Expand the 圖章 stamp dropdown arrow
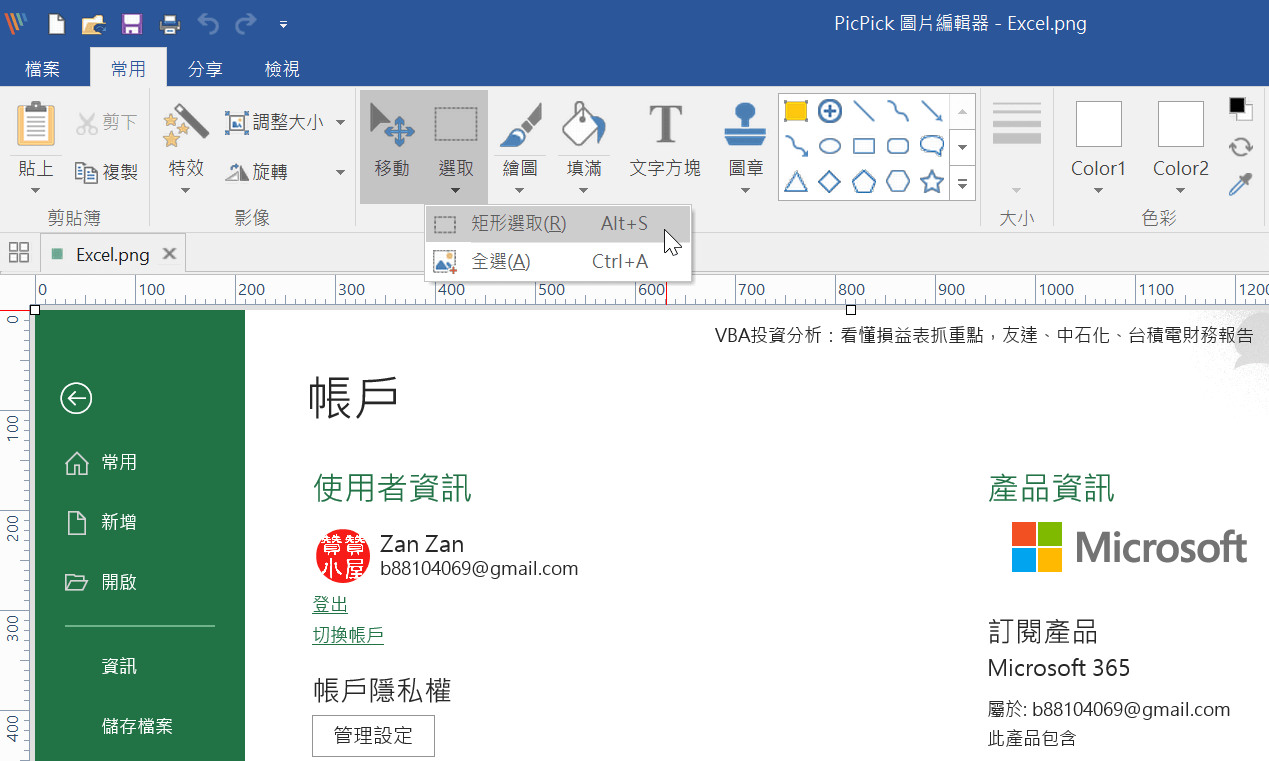This screenshot has width=1269, height=761. tap(744, 190)
